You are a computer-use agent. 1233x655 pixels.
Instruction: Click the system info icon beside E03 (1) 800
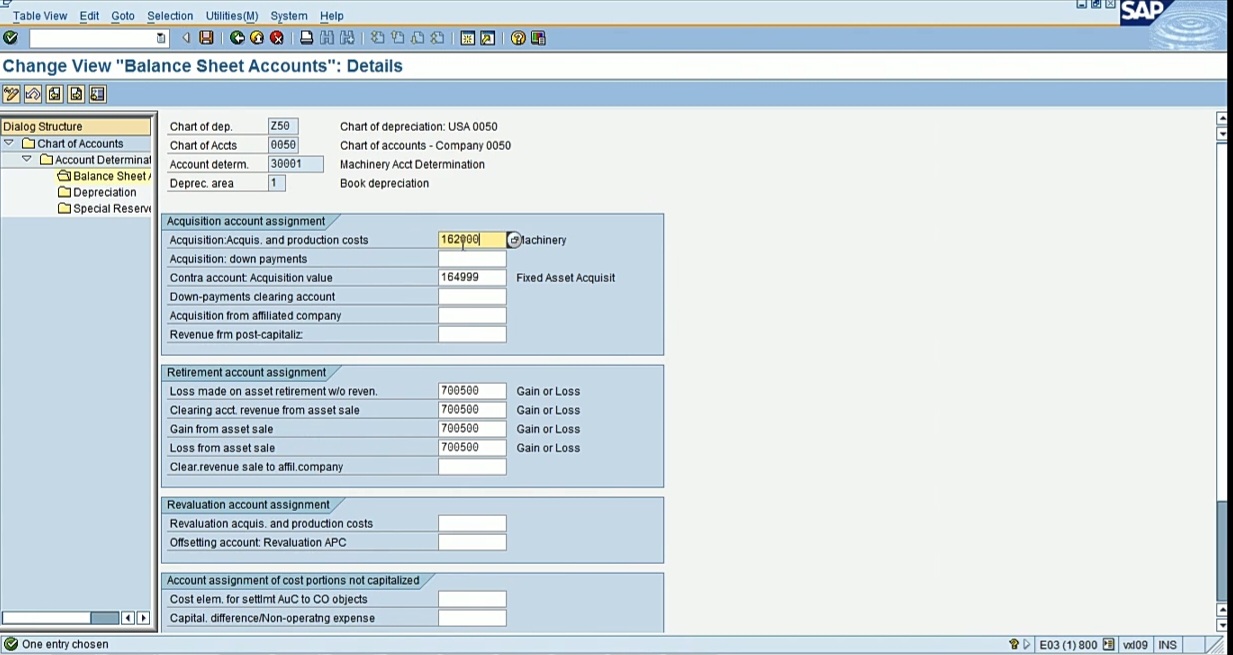[x=1108, y=645]
